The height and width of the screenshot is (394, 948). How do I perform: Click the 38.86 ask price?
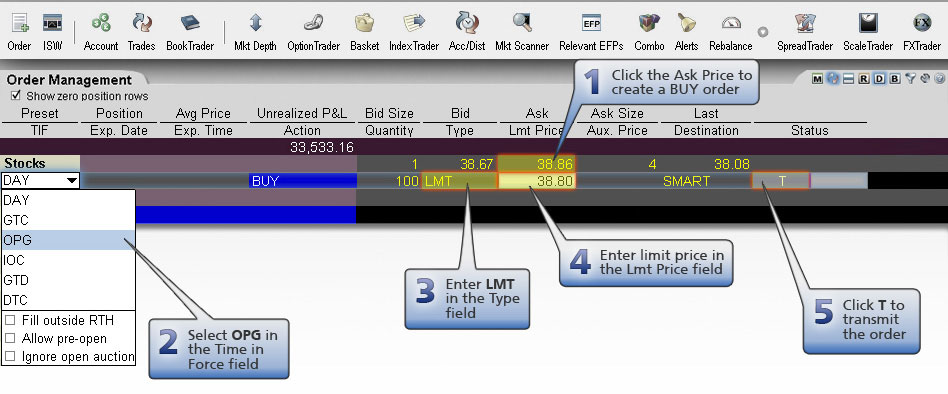[x=536, y=164]
